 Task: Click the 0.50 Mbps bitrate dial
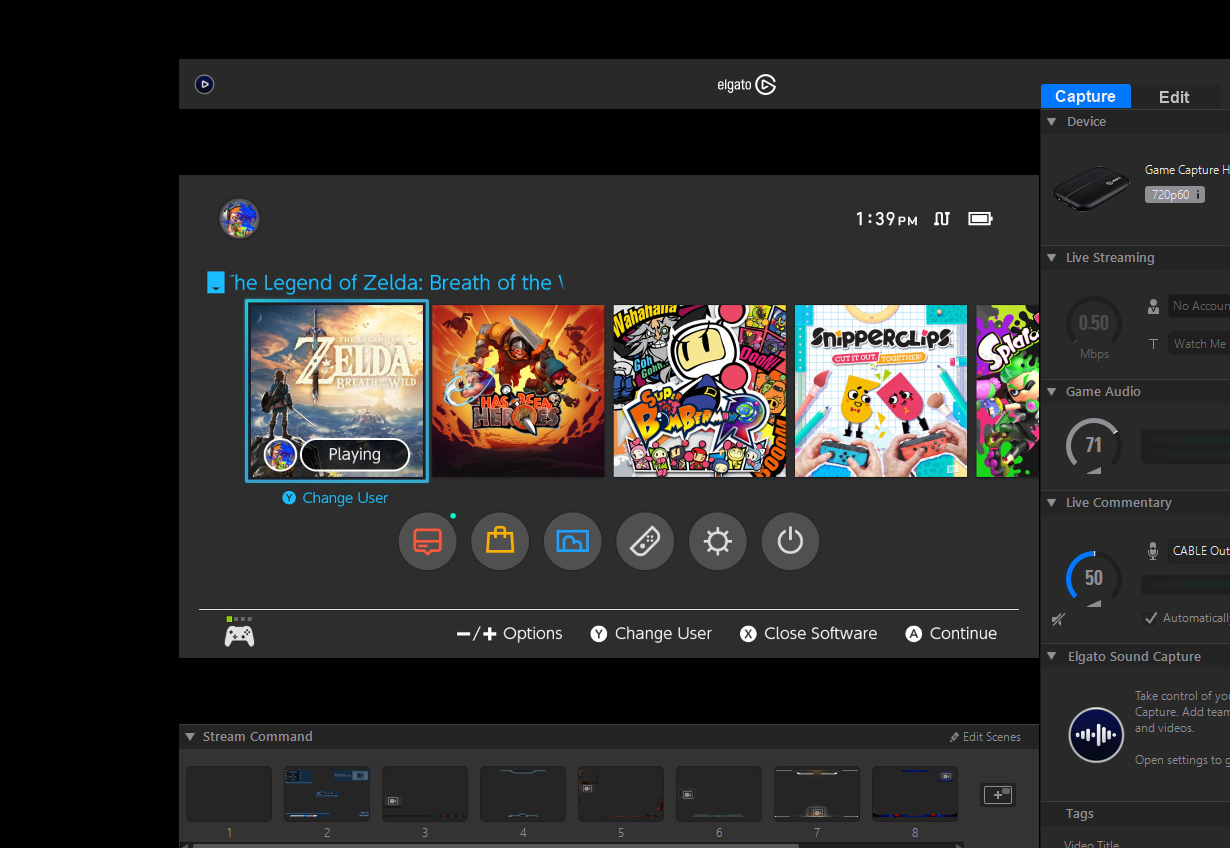[x=1093, y=323]
